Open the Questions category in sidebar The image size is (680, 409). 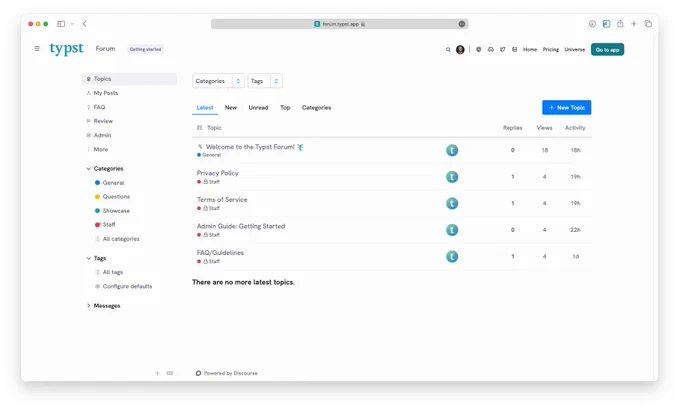pos(112,196)
